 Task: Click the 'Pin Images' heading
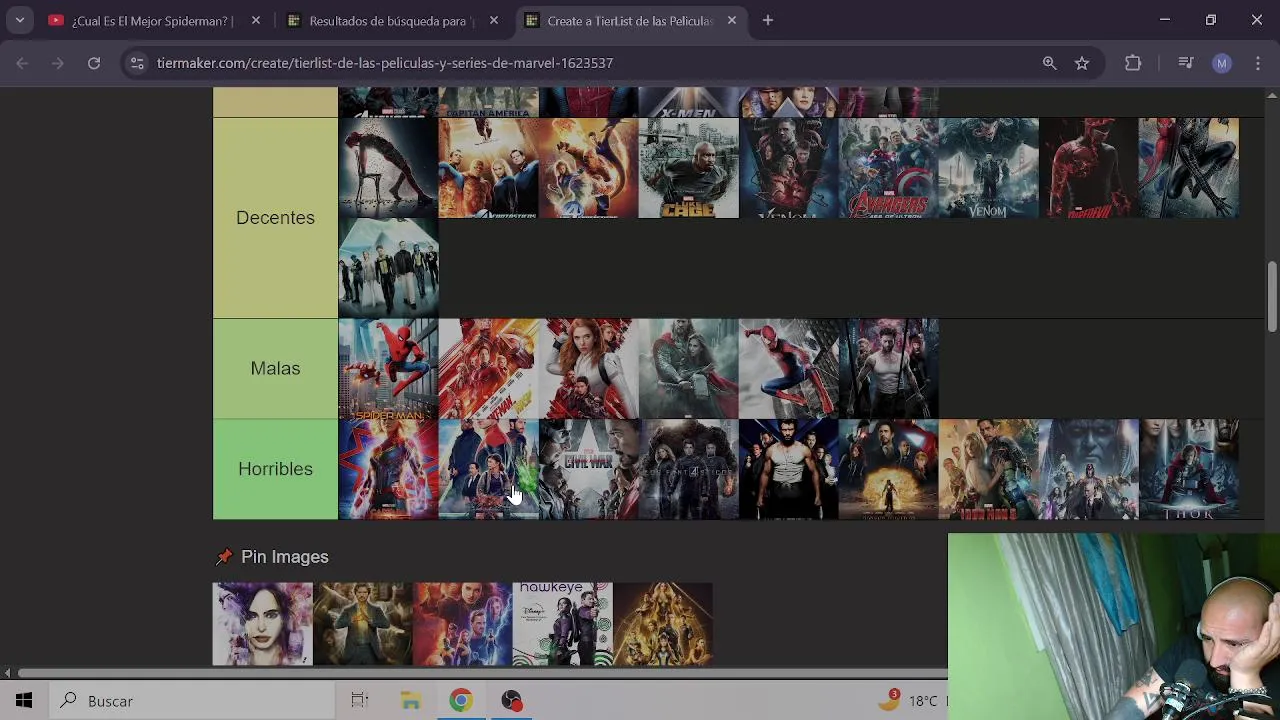click(x=284, y=557)
